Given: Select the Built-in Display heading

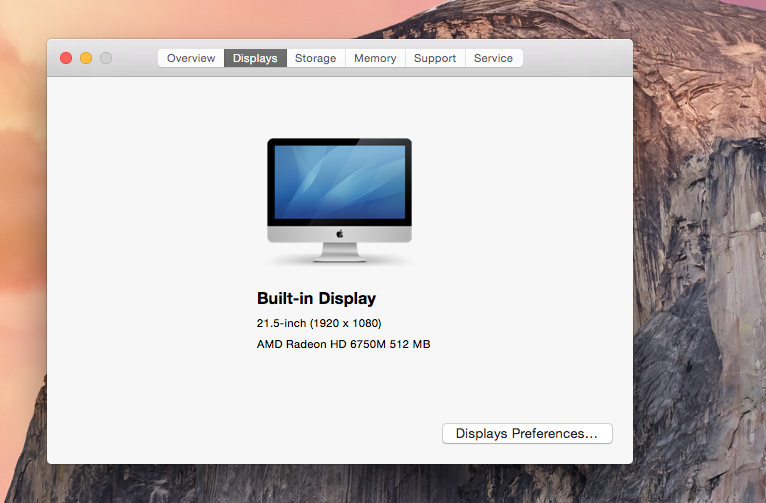Looking at the screenshot, I should coord(317,298).
